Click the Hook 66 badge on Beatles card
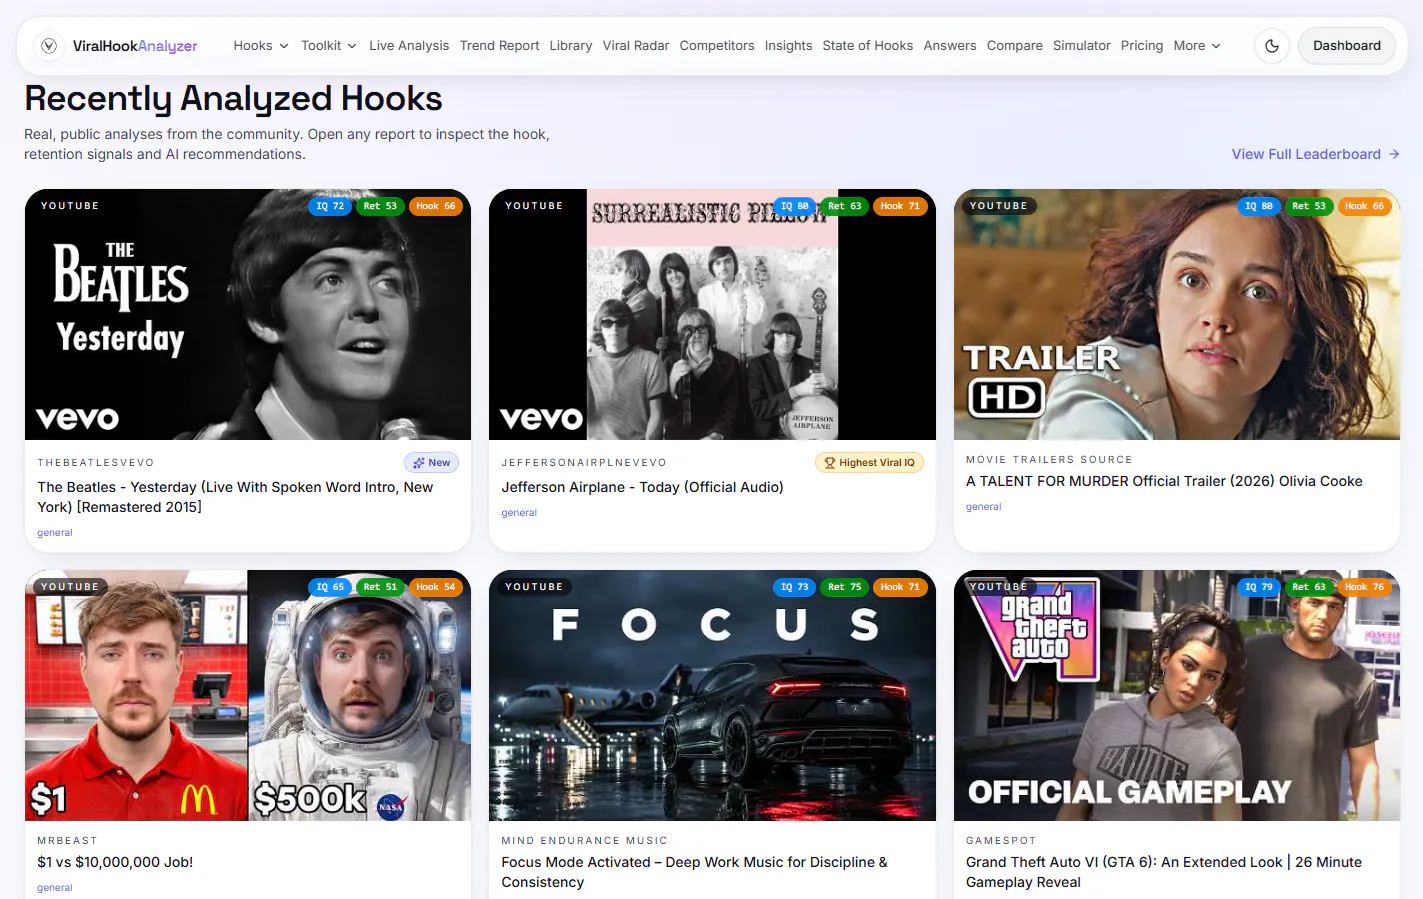Viewport: 1423px width, 899px height. coord(436,206)
